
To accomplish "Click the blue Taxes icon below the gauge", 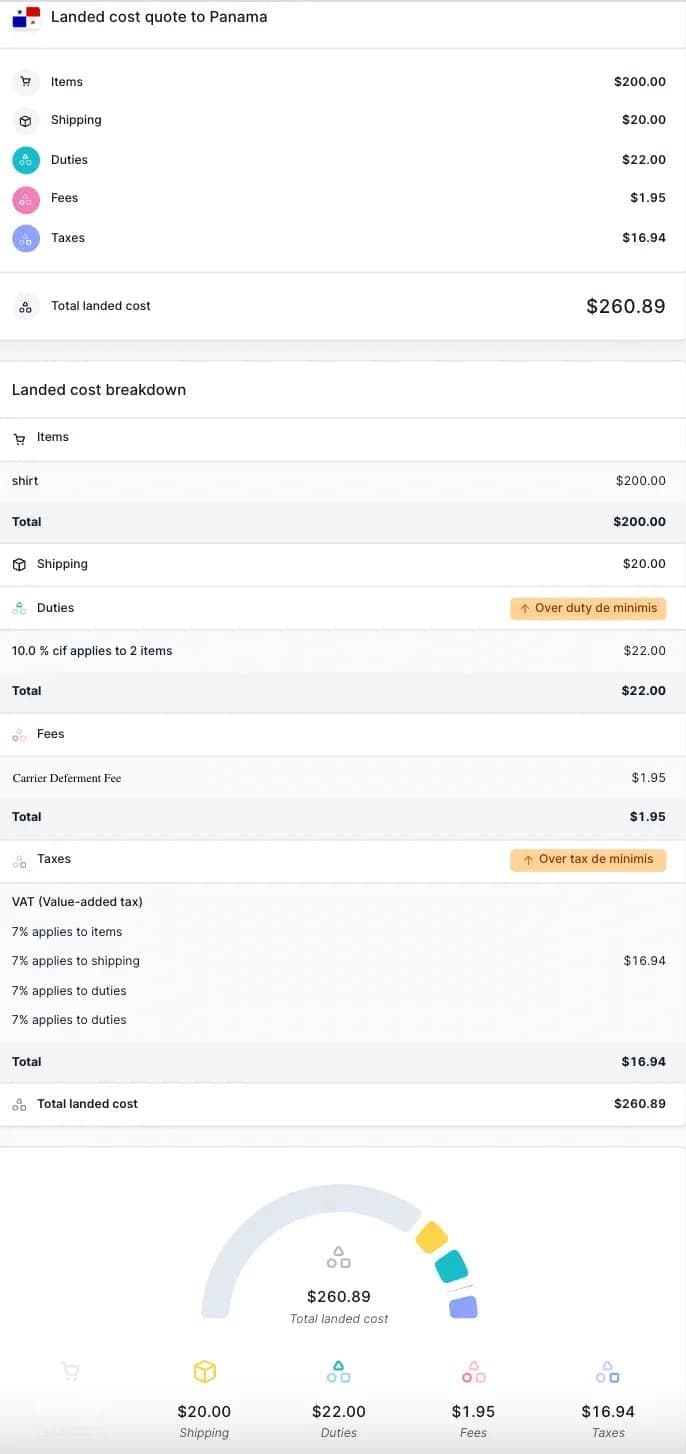I will (x=608, y=1371).
